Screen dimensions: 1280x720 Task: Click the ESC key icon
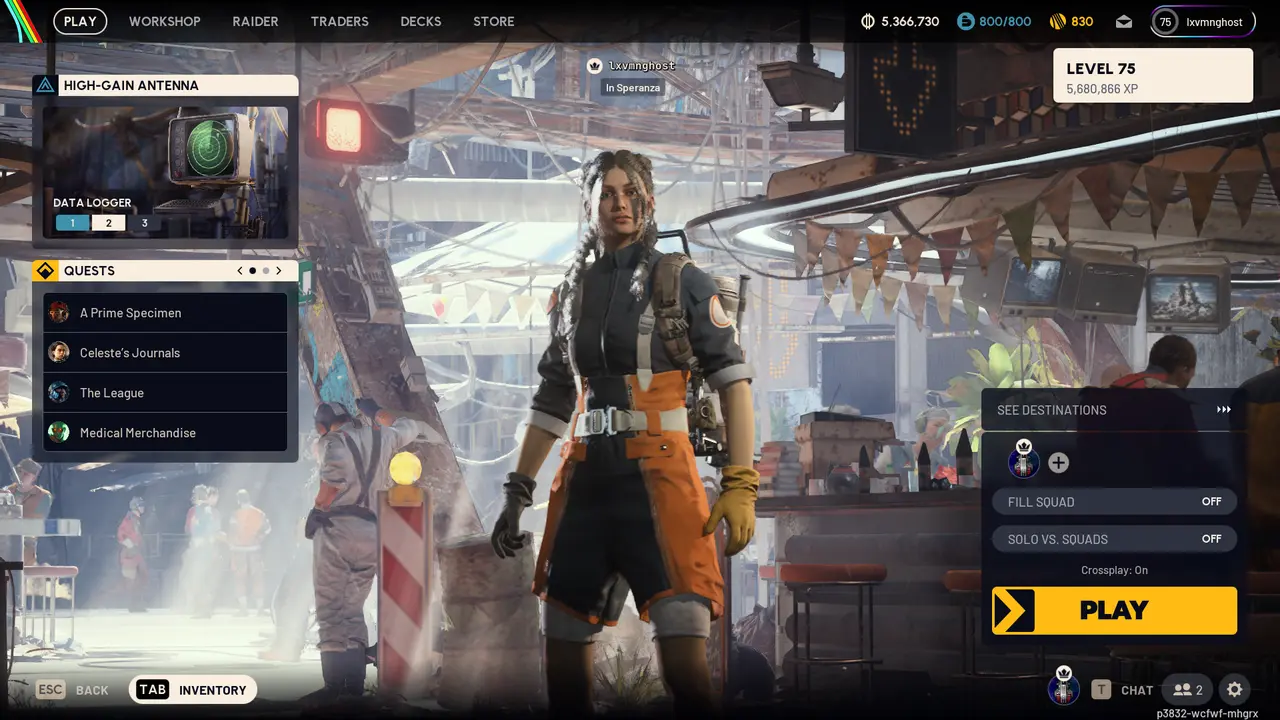[x=51, y=690]
